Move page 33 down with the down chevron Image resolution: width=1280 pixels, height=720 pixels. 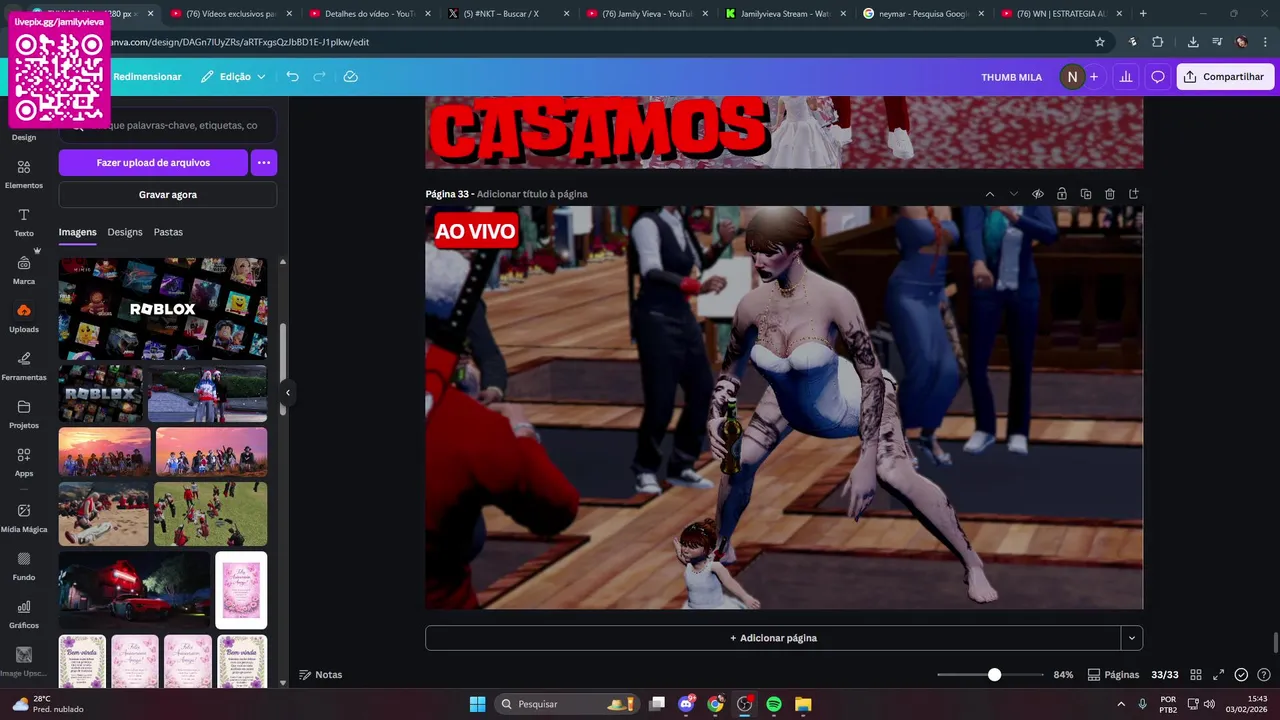(x=1014, y=194)
